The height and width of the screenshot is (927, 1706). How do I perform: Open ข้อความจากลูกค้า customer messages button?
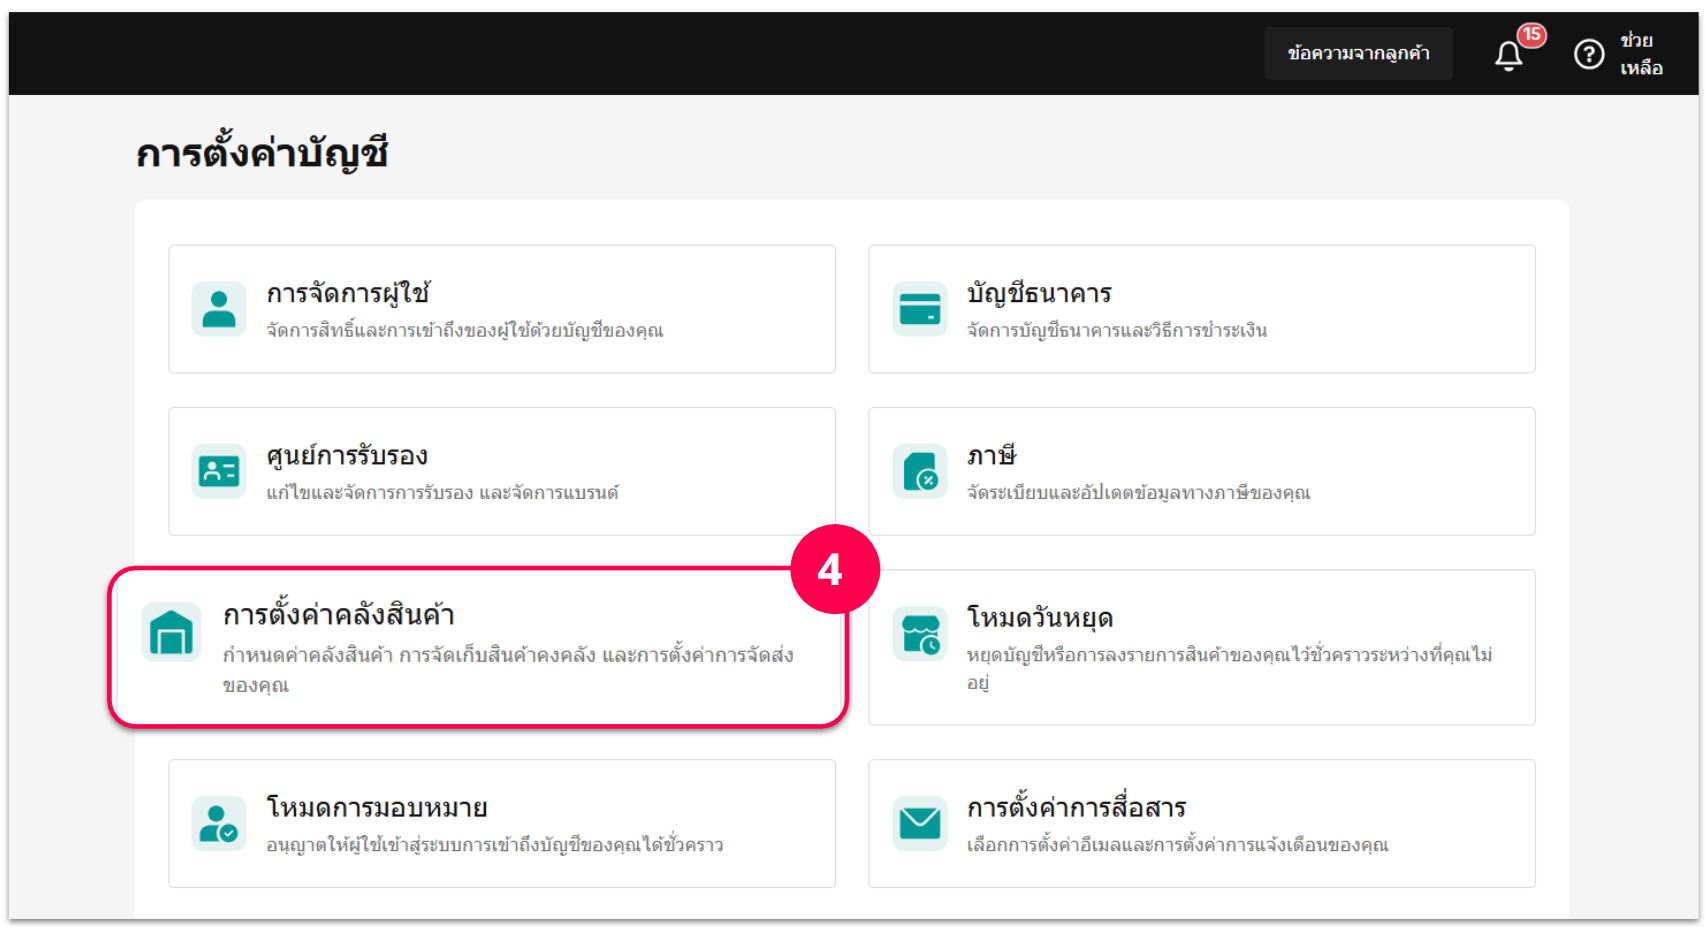[1358, 54]
